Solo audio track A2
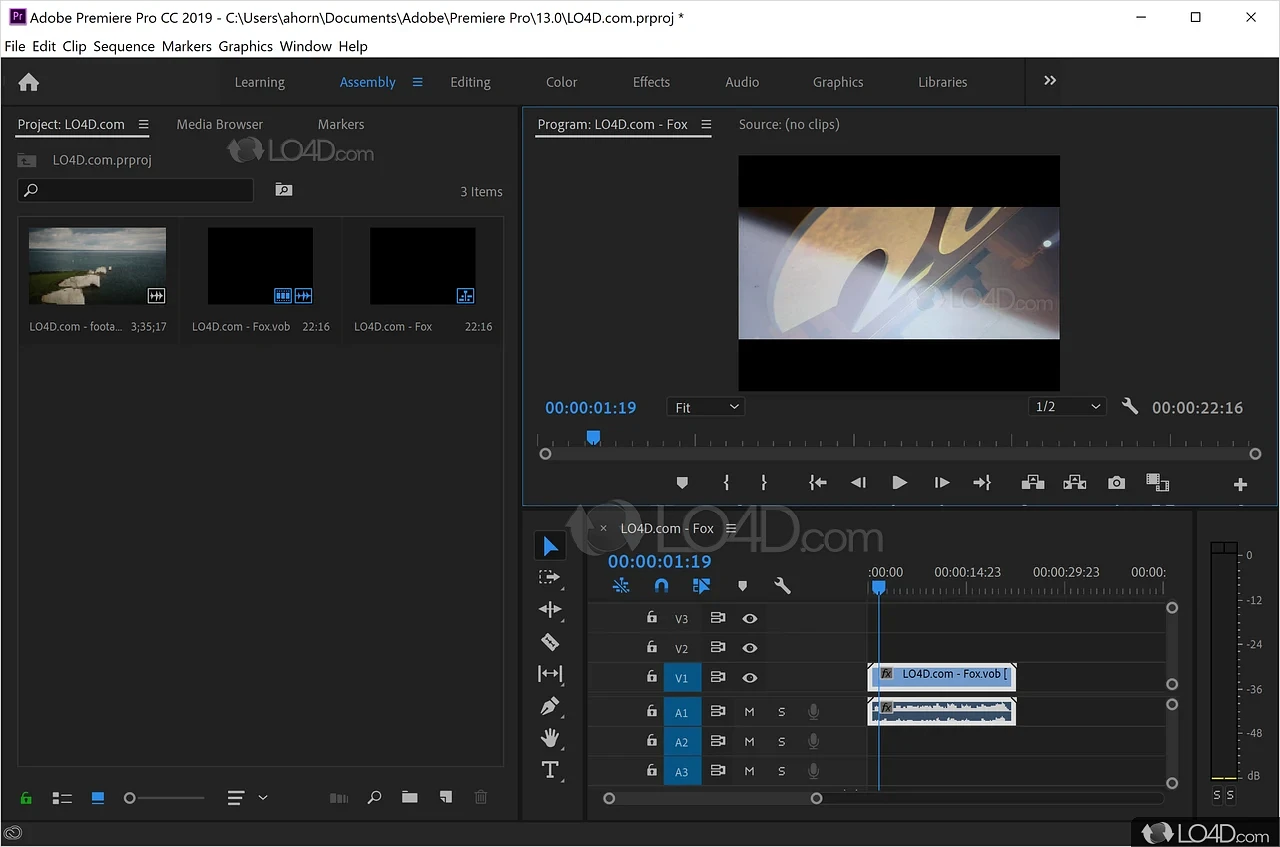The image size is (1280, 847). click(x=781, y=741)
